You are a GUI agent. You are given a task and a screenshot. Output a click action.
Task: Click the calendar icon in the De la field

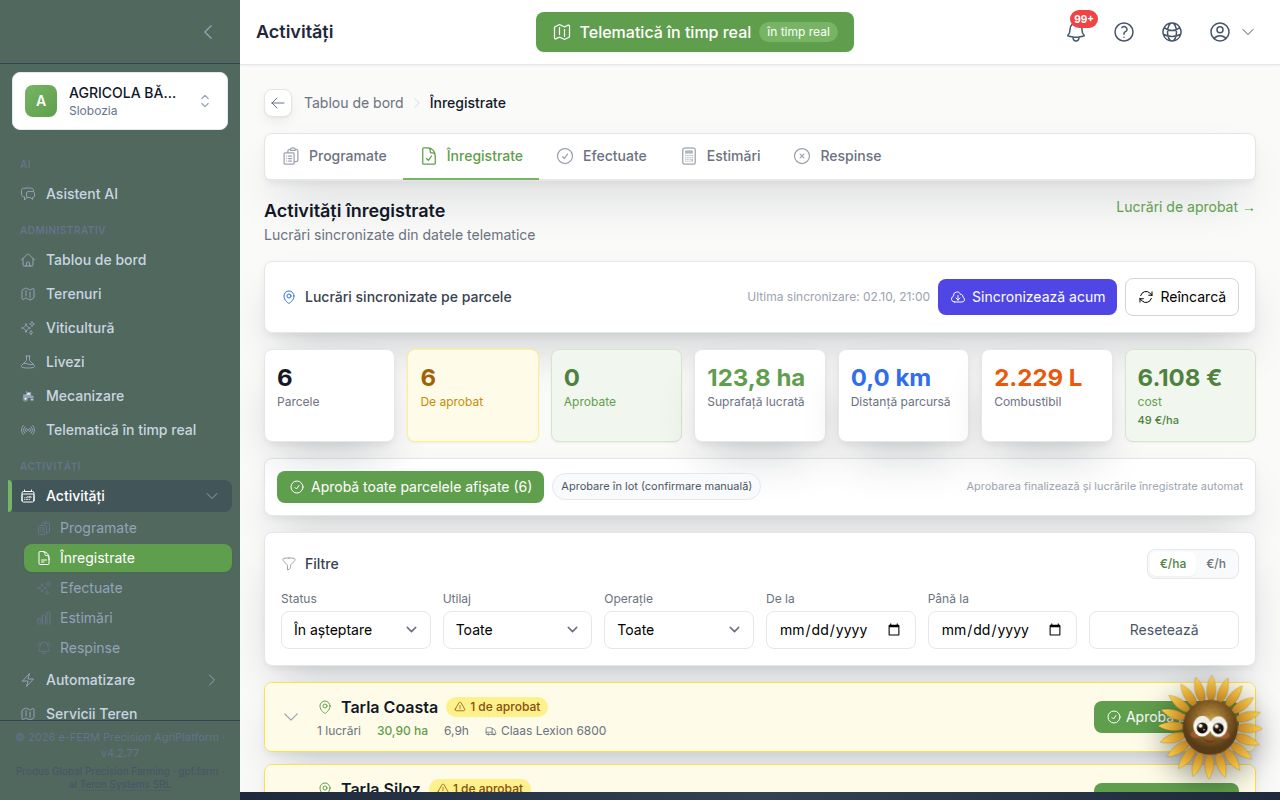(894, 630)
